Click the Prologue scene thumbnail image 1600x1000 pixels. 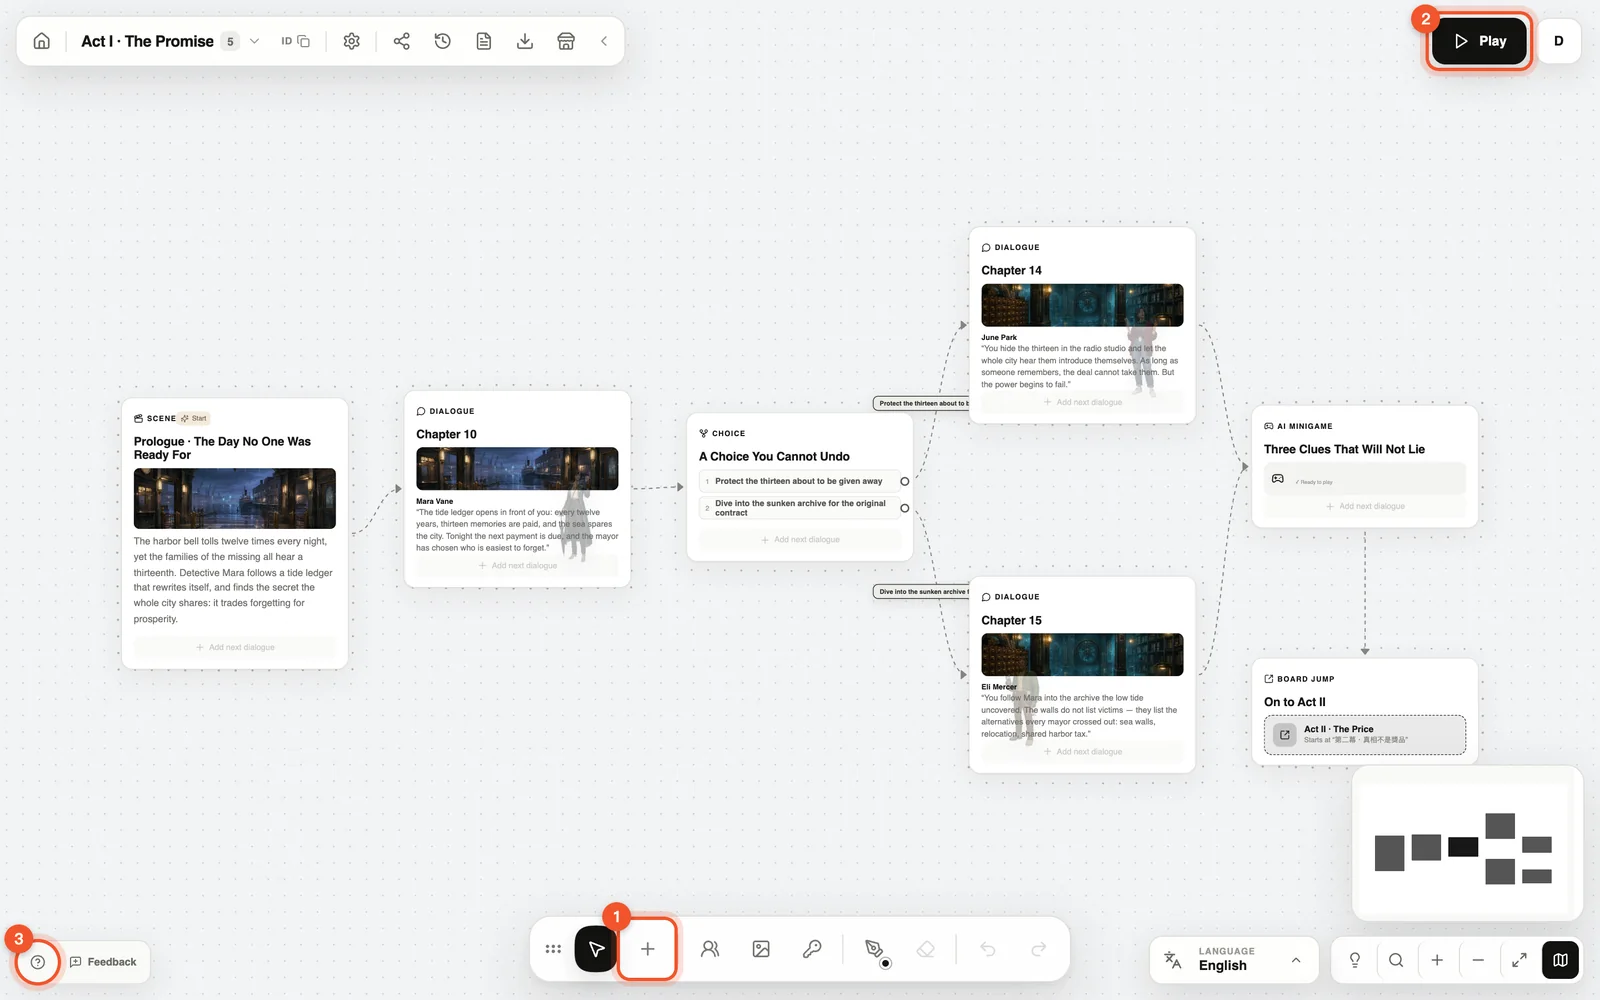(x=235, y=498)
